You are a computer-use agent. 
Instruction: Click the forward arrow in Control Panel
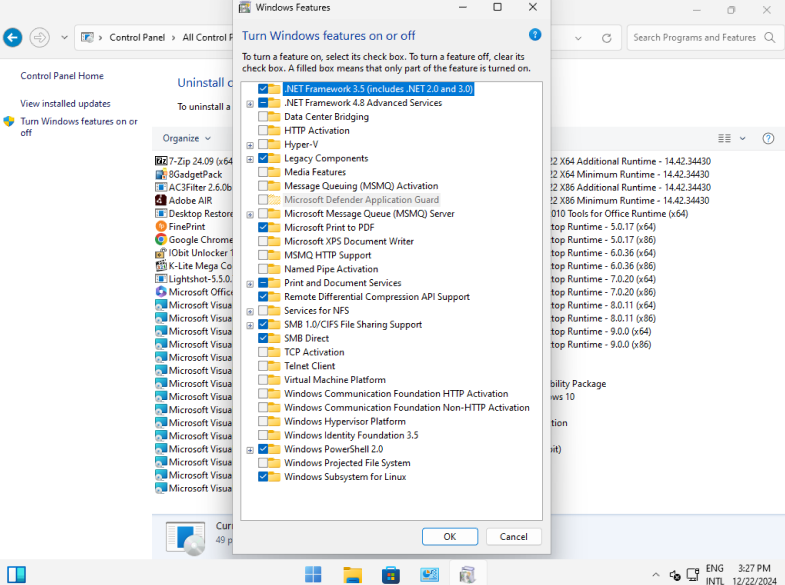[x=40, y=38]
